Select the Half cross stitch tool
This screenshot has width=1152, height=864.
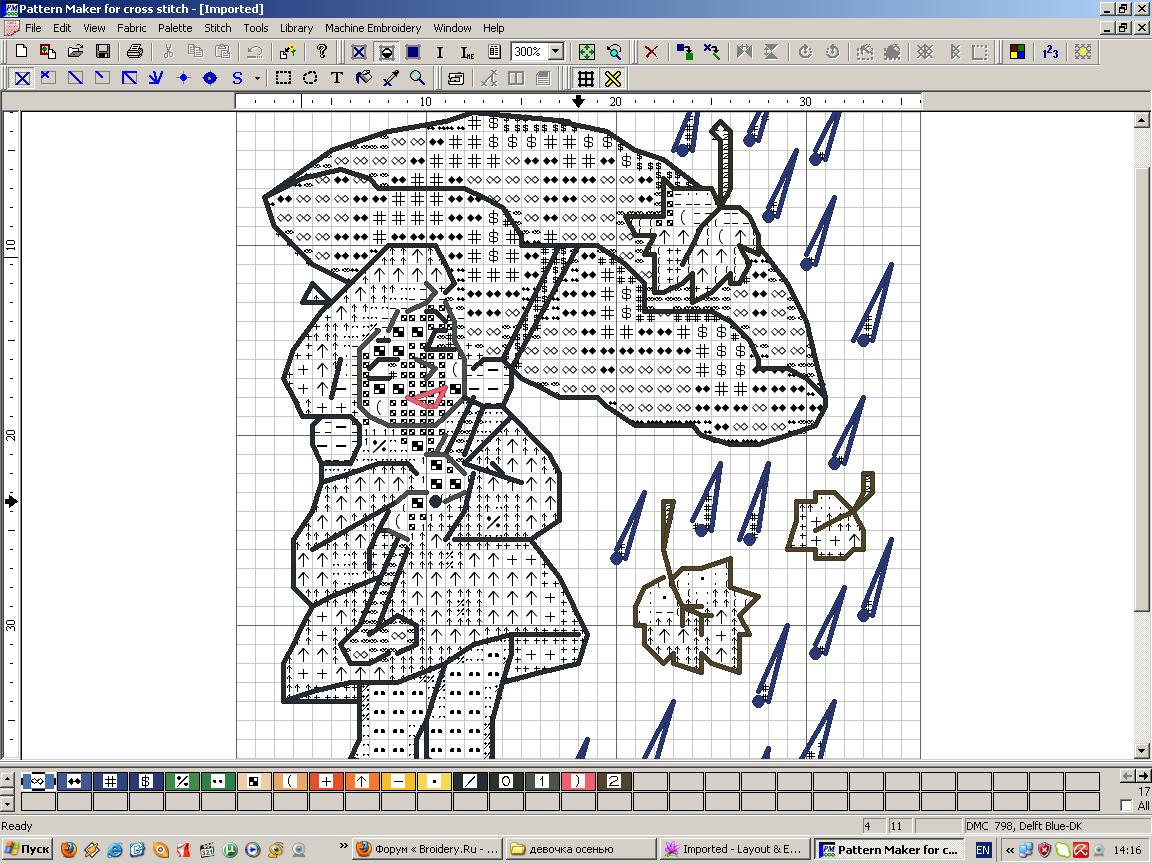coord(76,78)
